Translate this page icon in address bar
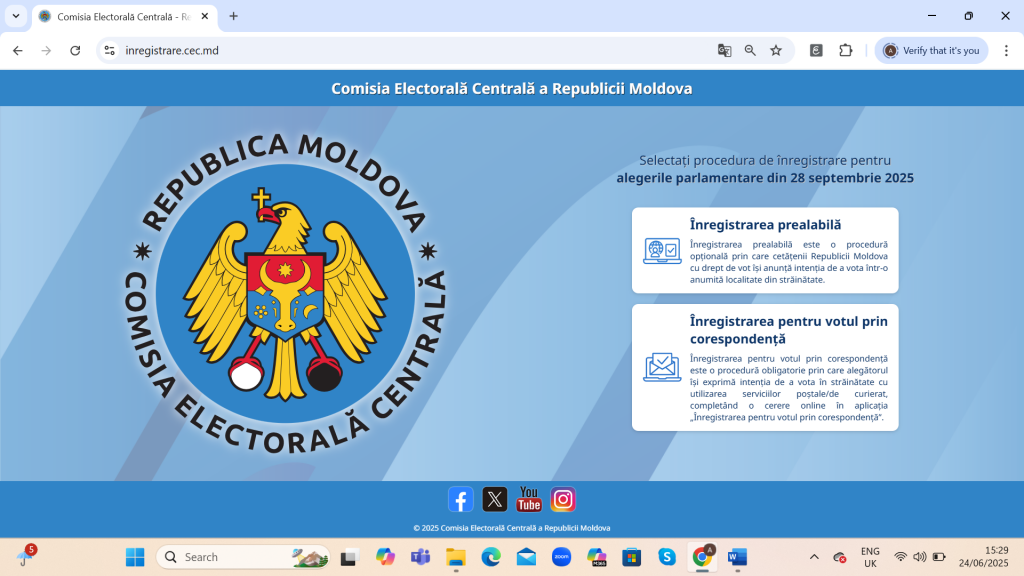The width and height of the screenshot is (1024, 576). click(724, 50)
